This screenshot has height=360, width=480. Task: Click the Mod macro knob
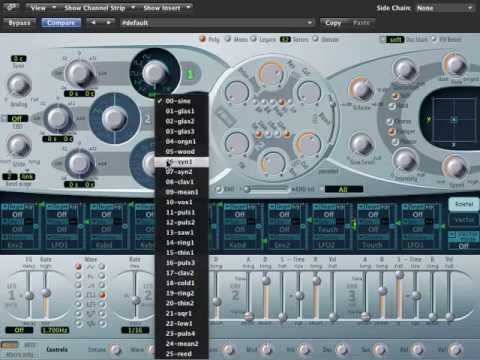tap(266, 349)
